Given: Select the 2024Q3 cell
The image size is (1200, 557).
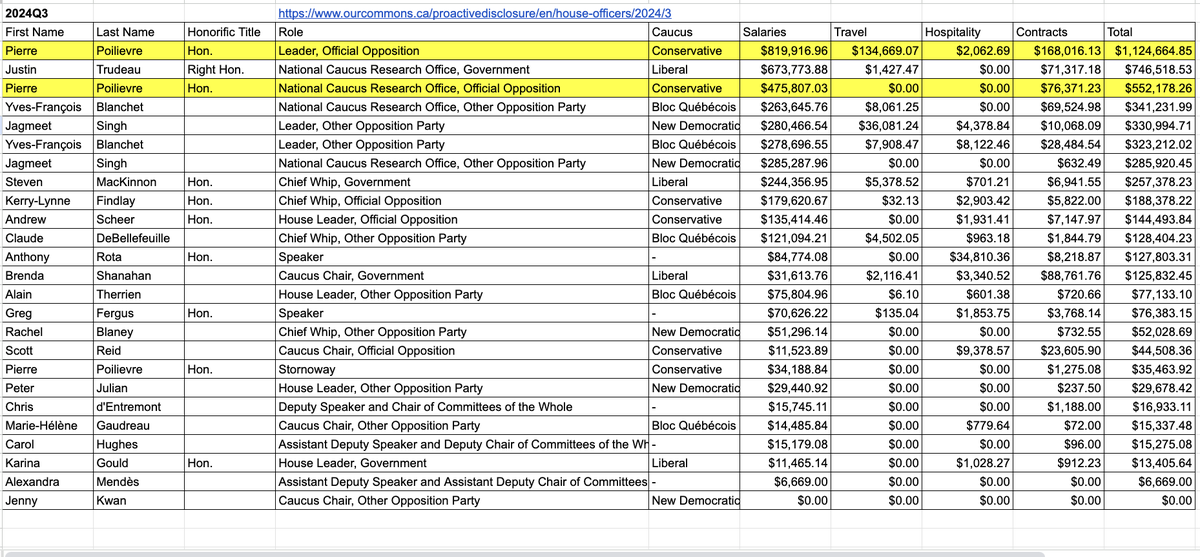Looking at the screenshot, I should [x=46, y=13].
